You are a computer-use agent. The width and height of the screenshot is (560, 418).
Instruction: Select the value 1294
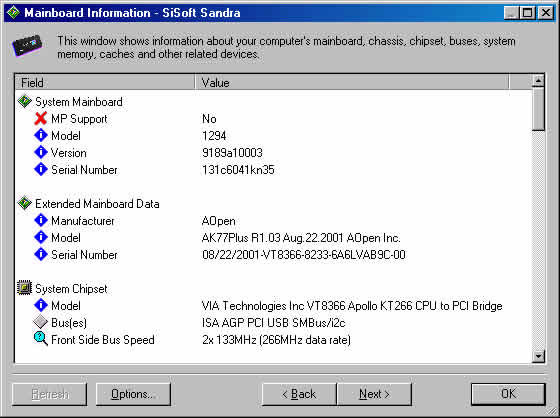pos(214,136)
